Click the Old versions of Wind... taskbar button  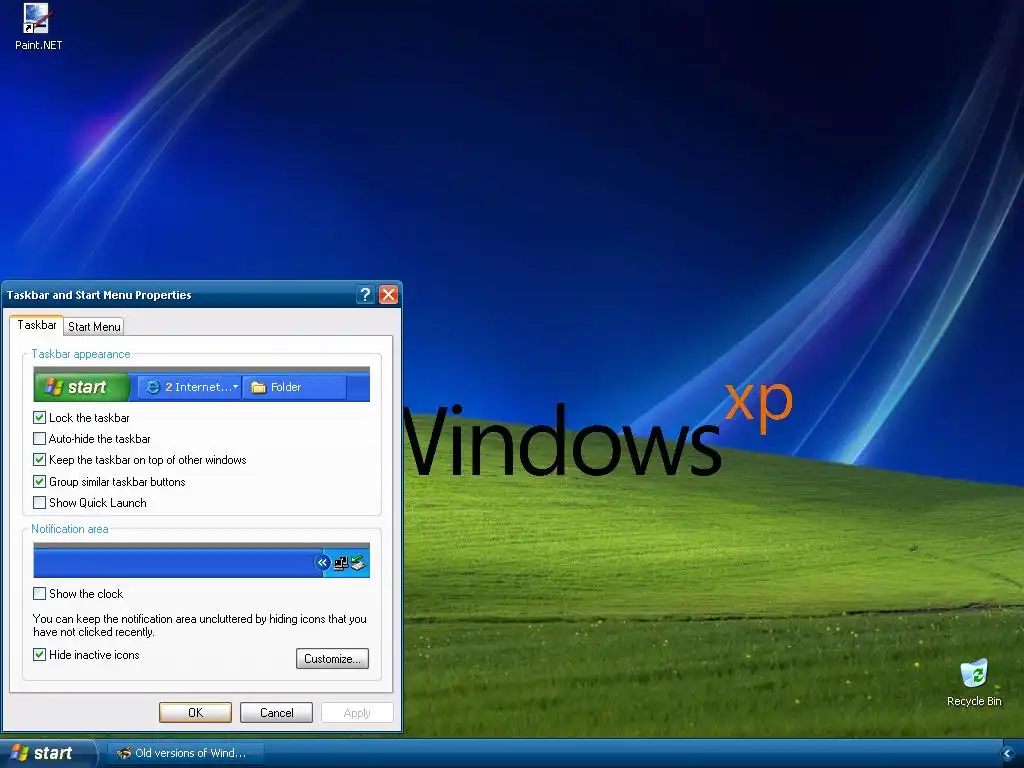[185, 753]
